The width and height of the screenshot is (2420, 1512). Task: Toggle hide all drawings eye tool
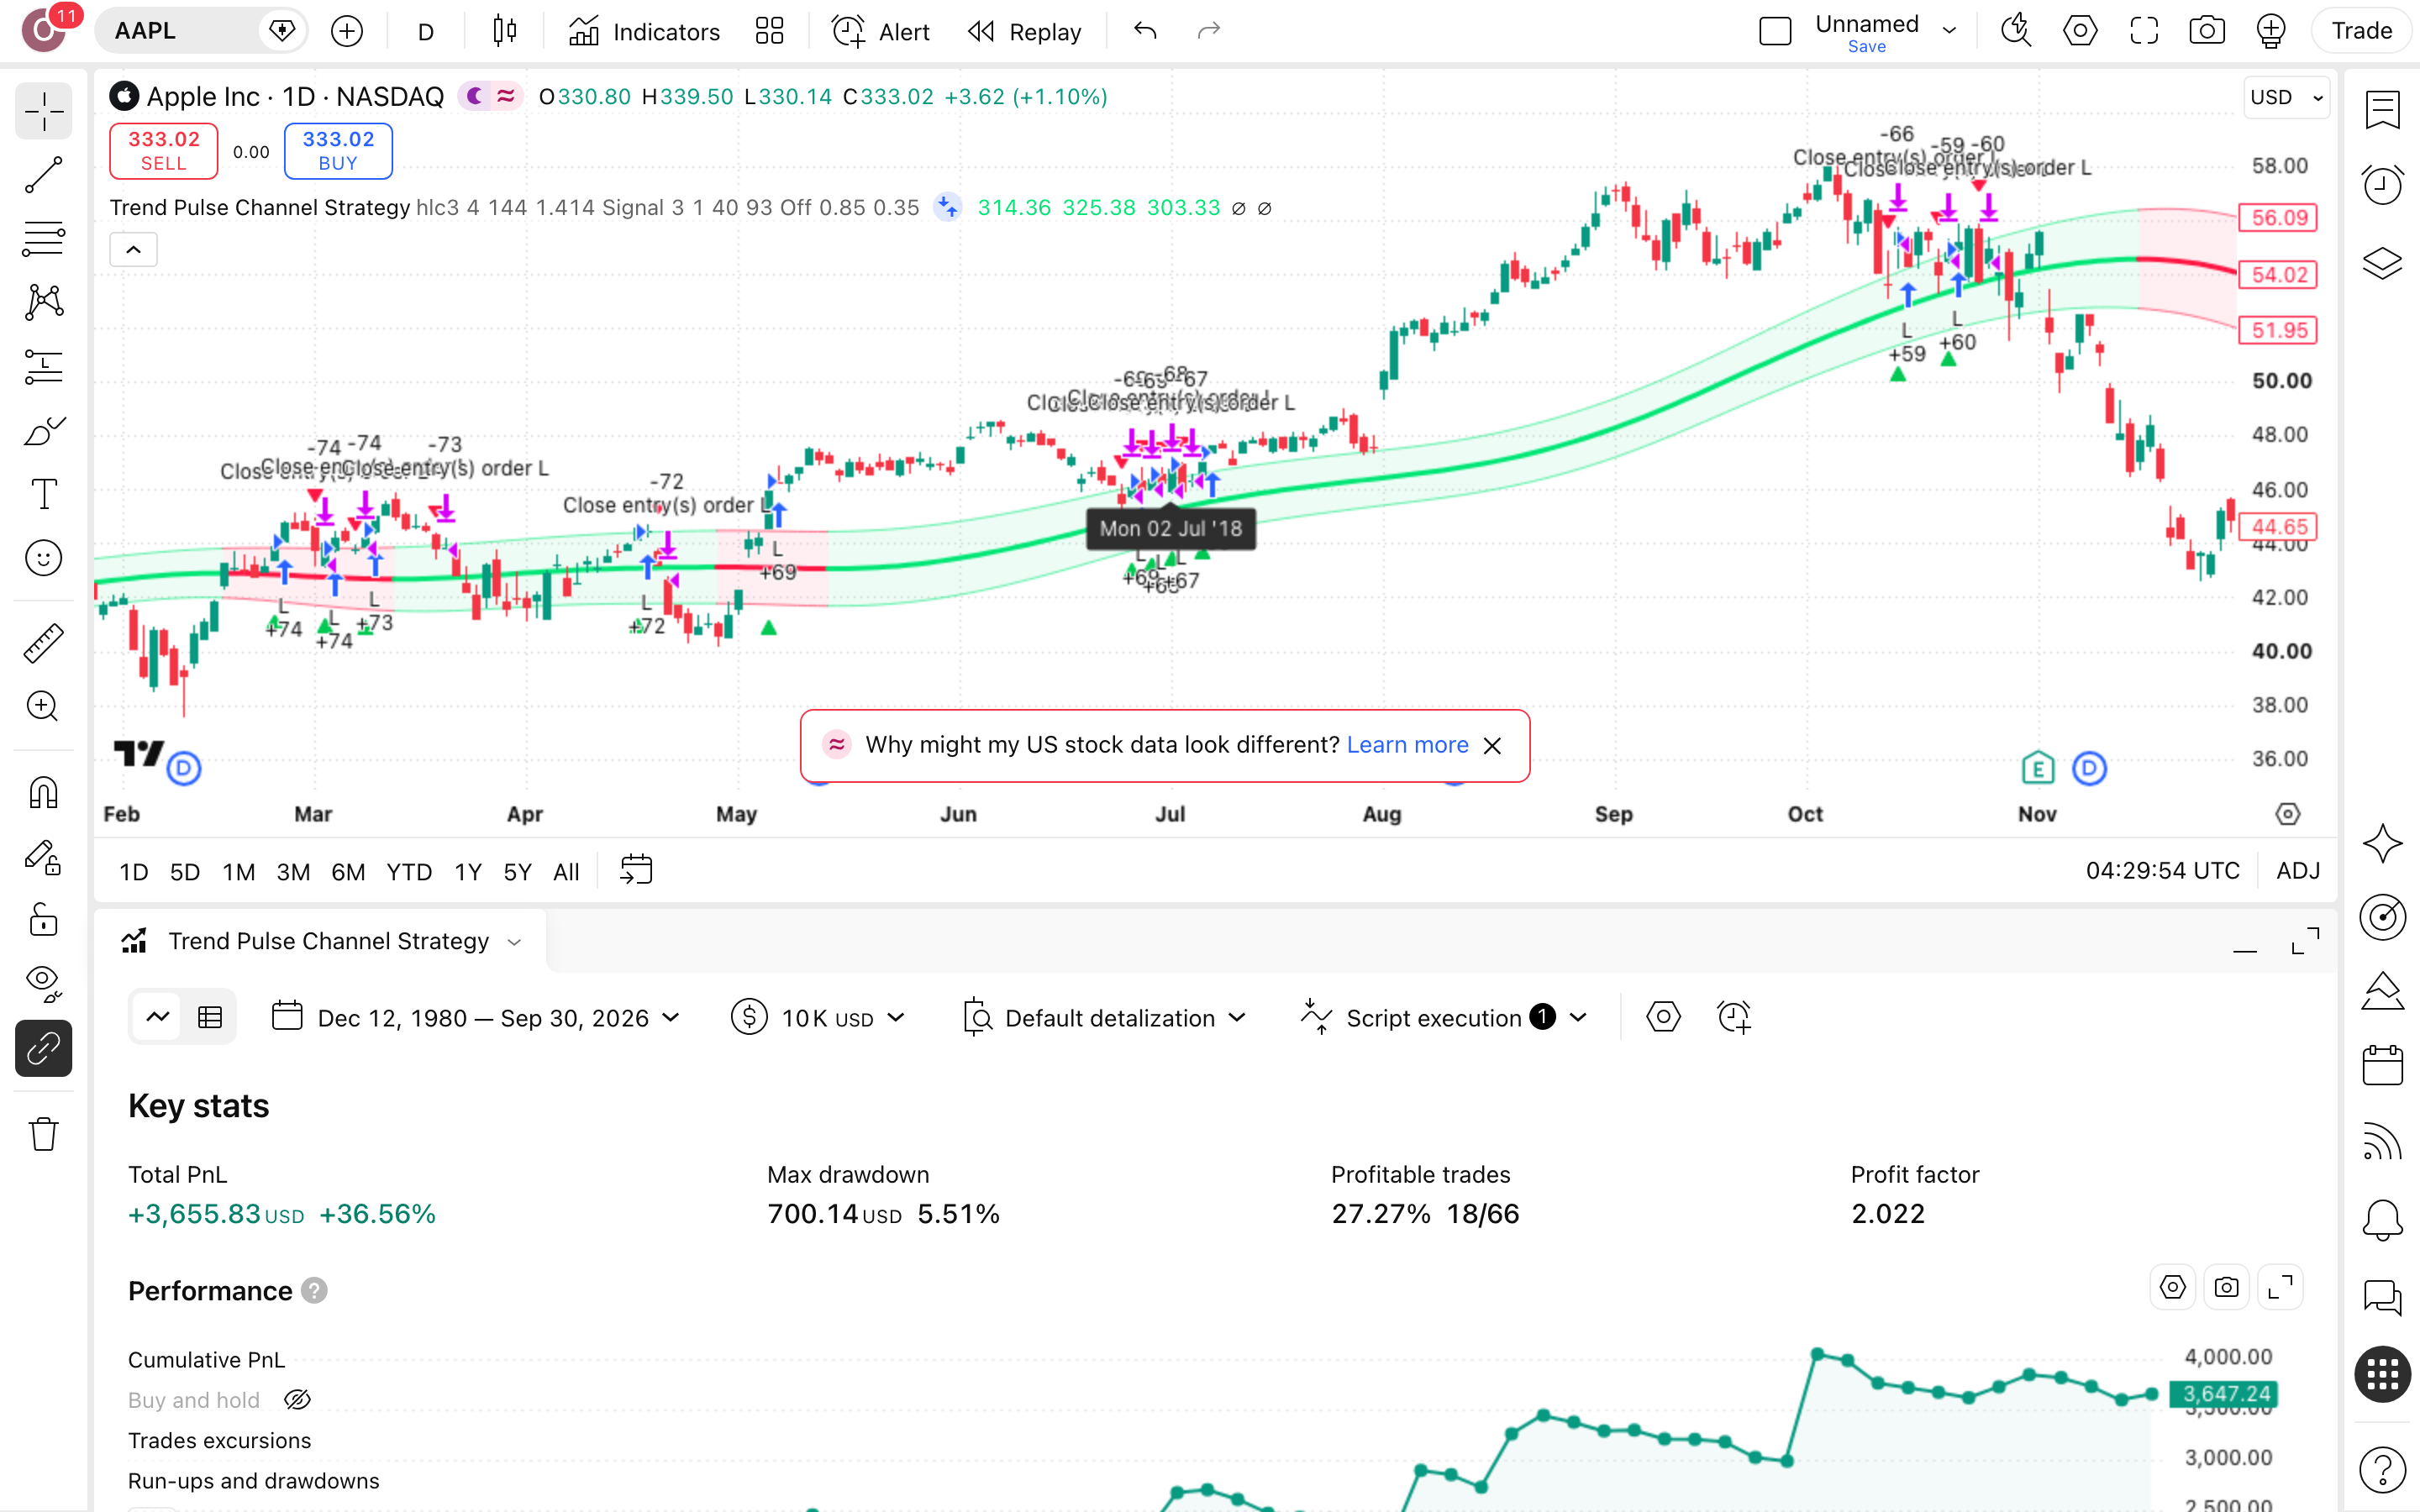(x=43, y=984)
